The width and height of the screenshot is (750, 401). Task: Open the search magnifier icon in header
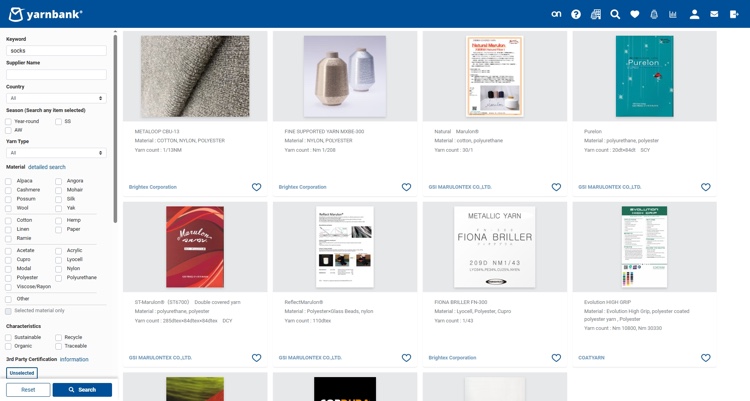coord(615,14)
